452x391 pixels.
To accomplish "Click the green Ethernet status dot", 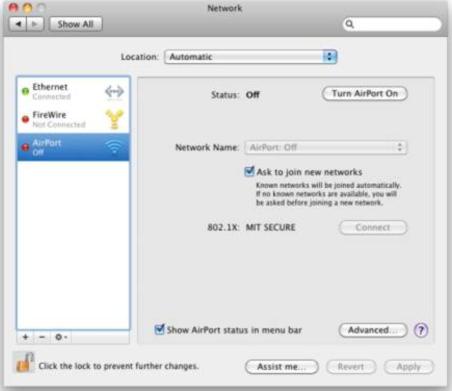I will [x=25, y=91].
